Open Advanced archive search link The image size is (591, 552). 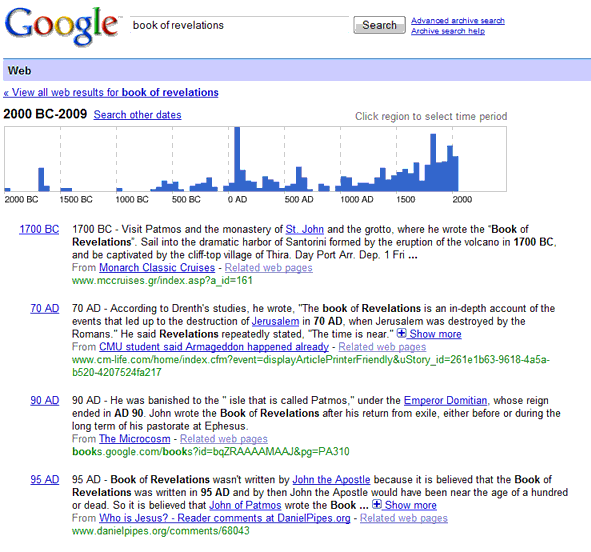[x=458, y=21]
